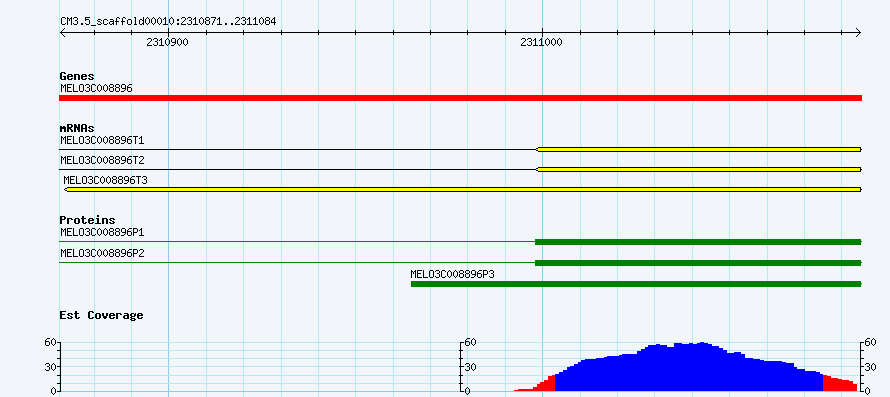The height and width of the screenshot is (397, 890).
Task: Click the Proteins track title
Action: tap(87, 220)
